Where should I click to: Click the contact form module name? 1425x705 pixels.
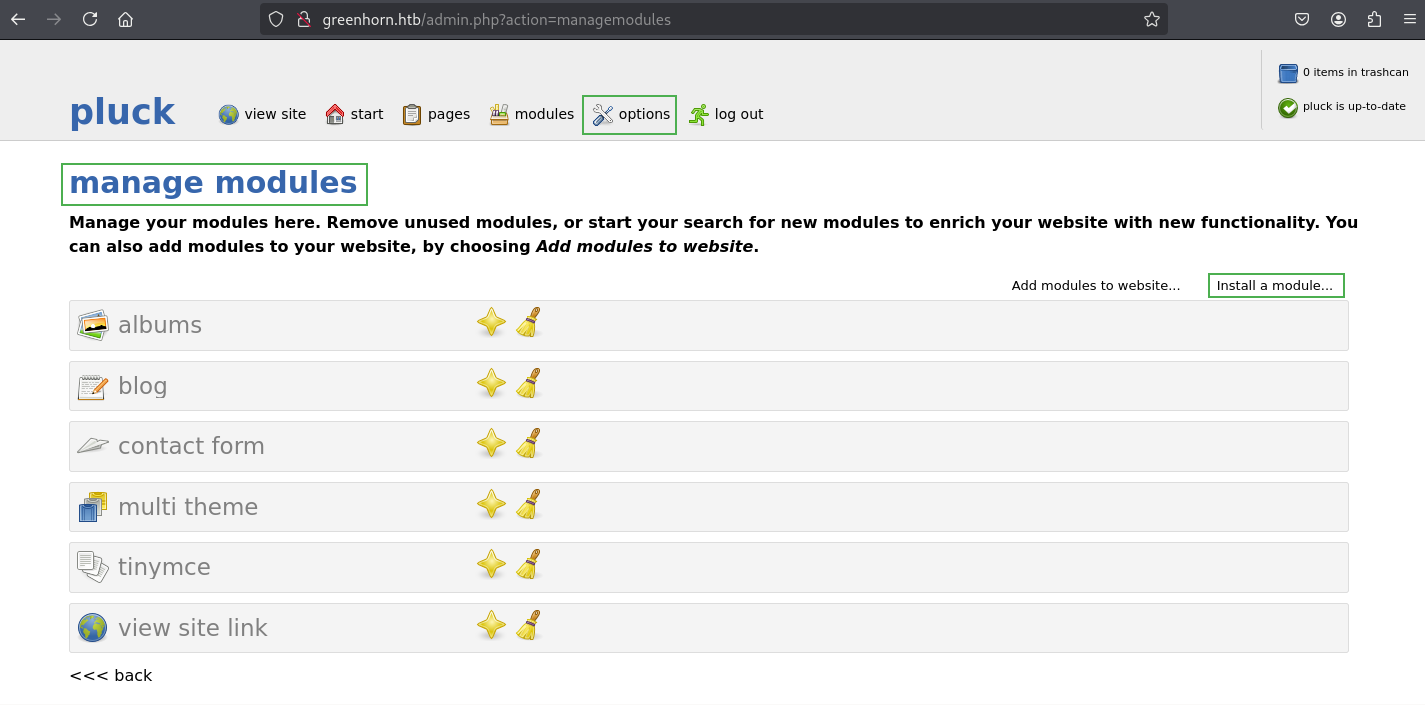[191, 446]
